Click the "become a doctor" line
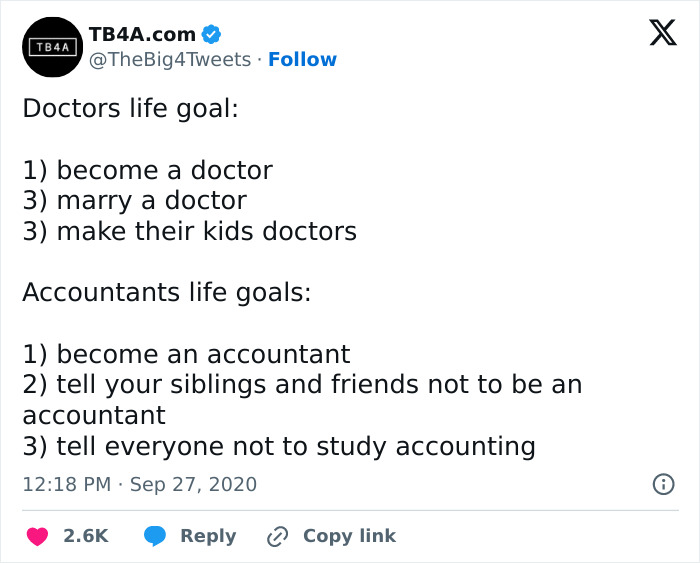The image size is (700, 563). click(x=147, y=170)
